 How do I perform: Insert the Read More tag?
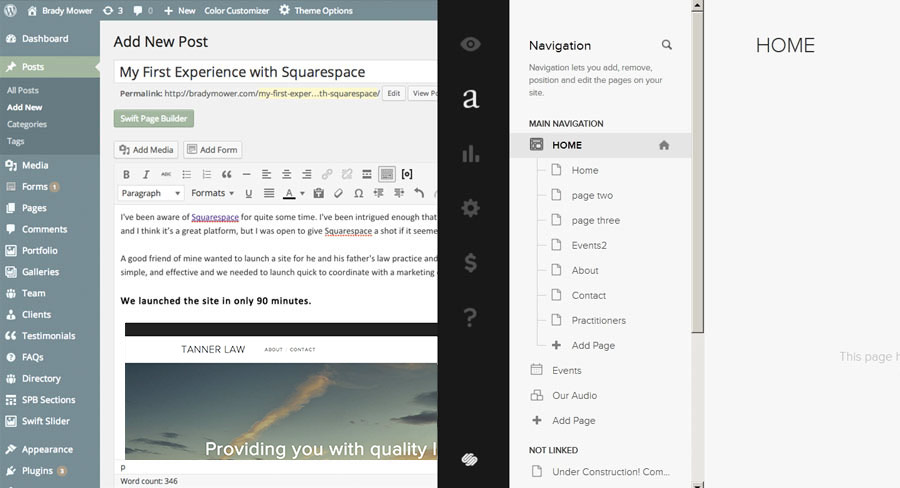pyautogui.click(x=367, y=175)
